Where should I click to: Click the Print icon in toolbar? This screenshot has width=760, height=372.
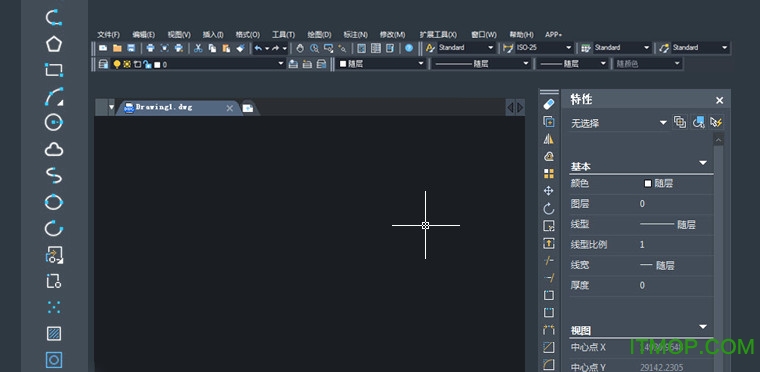pos(150,48)
